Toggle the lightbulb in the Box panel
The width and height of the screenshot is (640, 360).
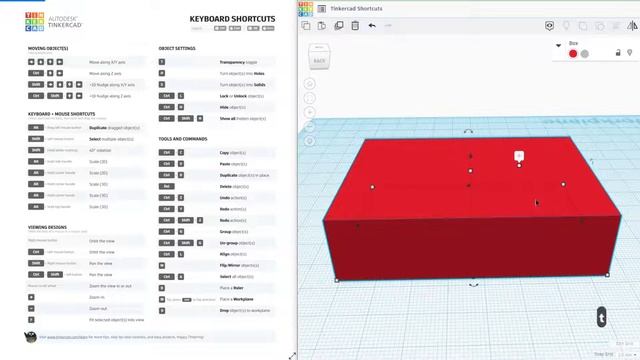click(630, 53)
